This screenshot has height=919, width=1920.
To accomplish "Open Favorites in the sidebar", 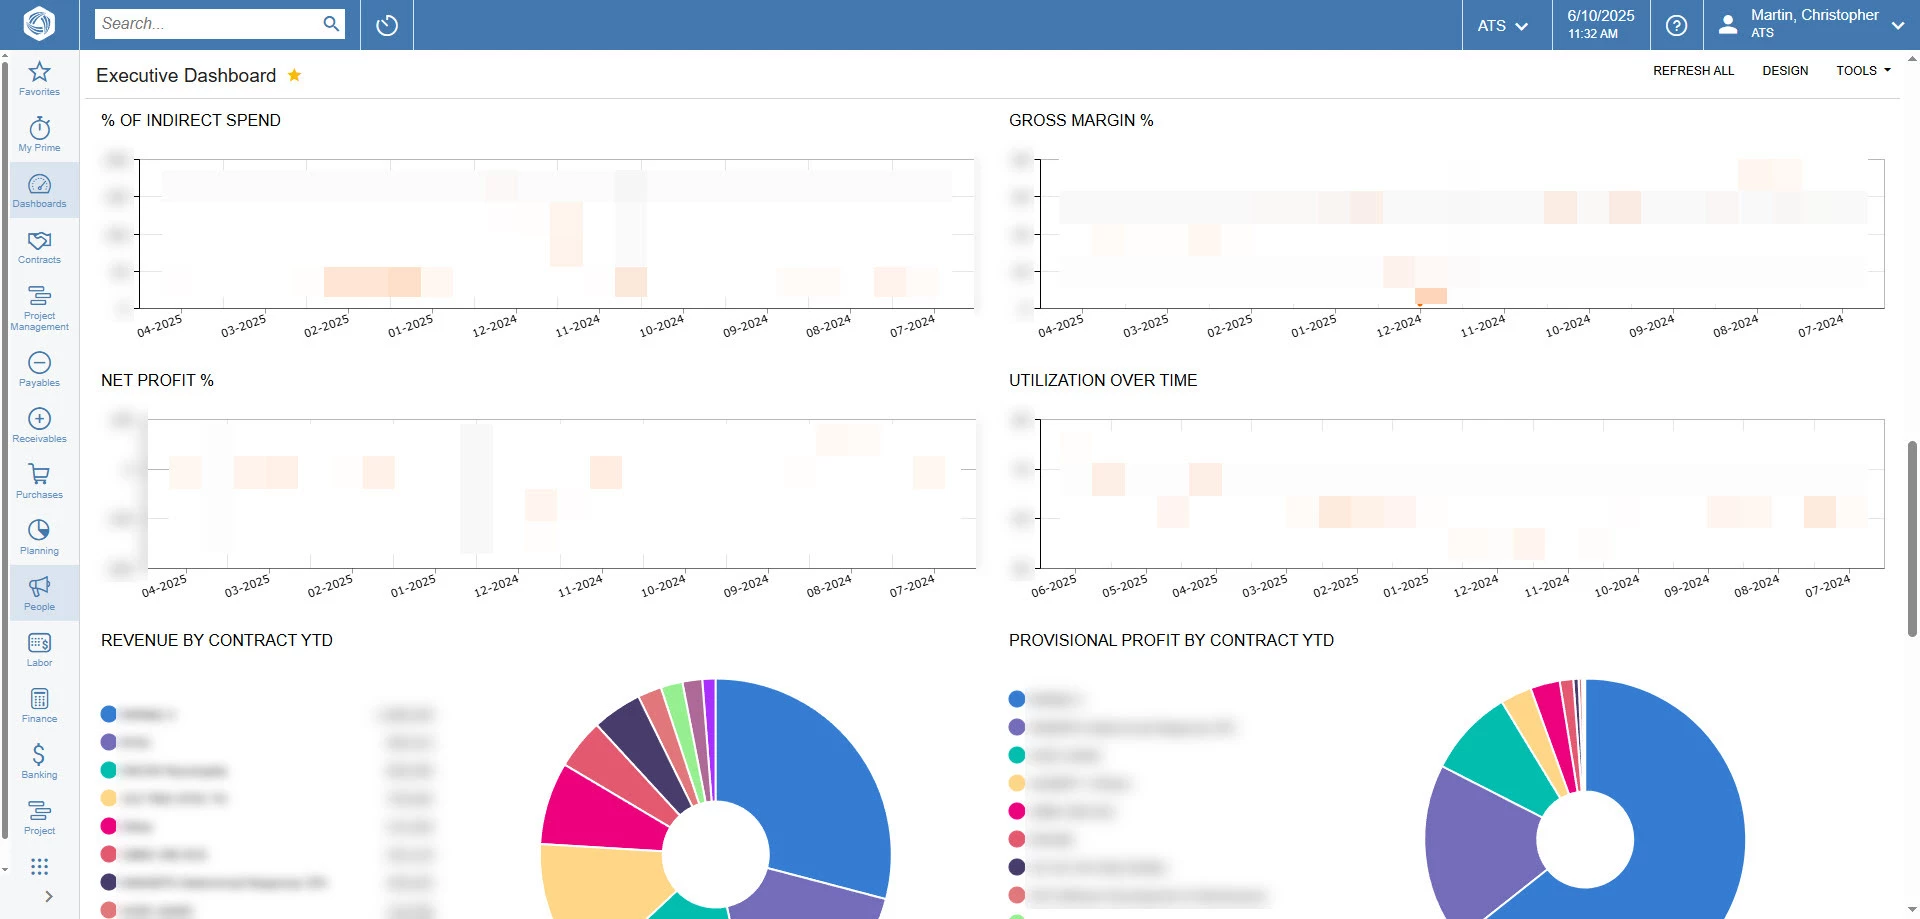I will coord(39,79).
